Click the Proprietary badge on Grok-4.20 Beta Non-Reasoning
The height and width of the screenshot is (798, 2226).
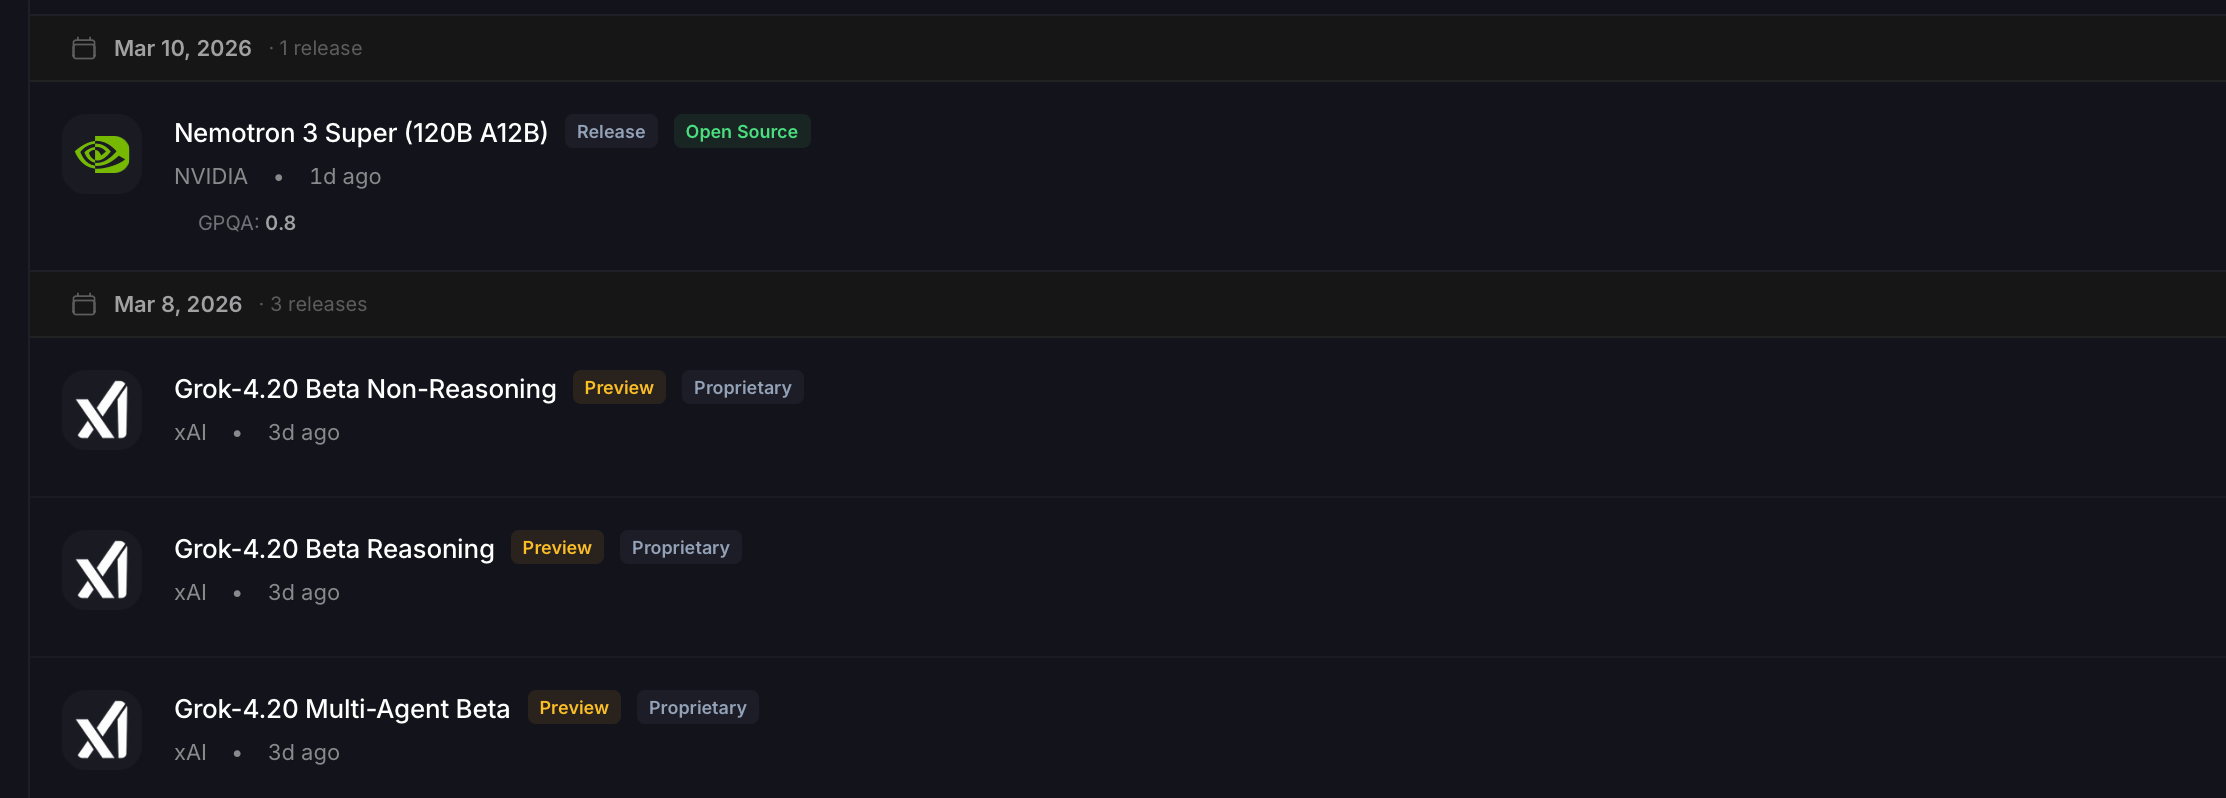[x=742, y=388]
